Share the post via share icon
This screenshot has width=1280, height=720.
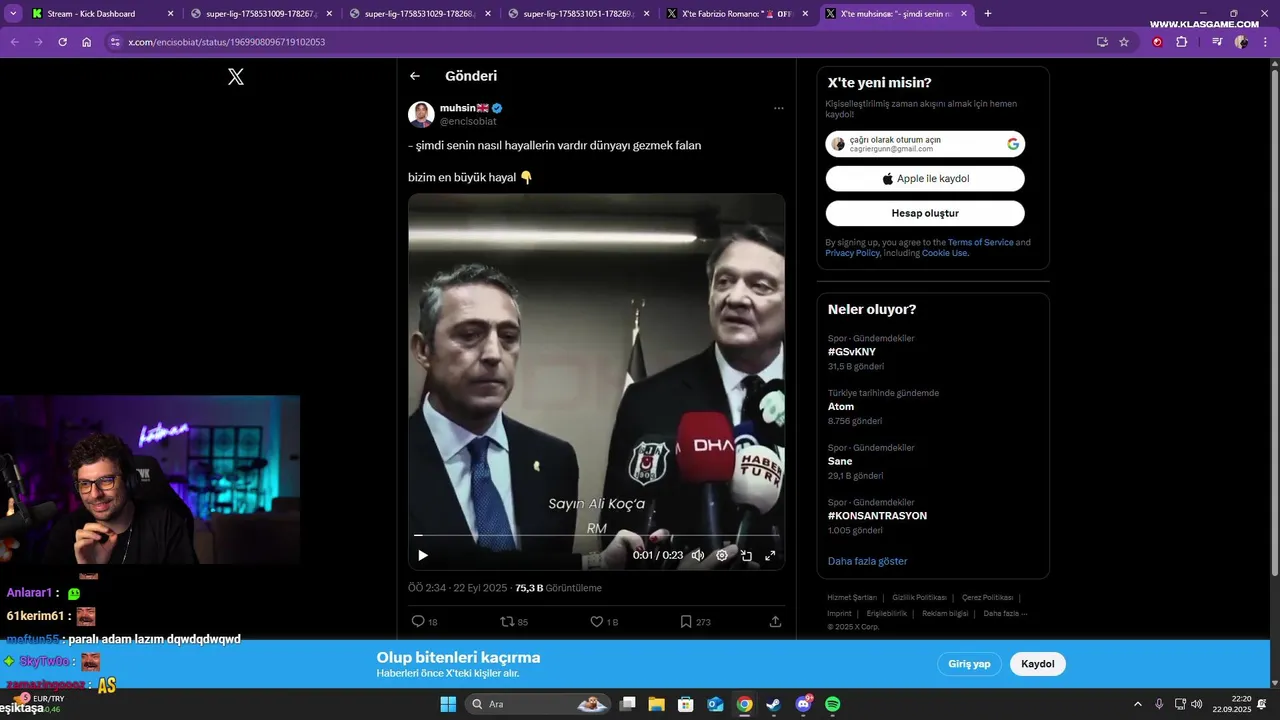click(x=775, y=621)
